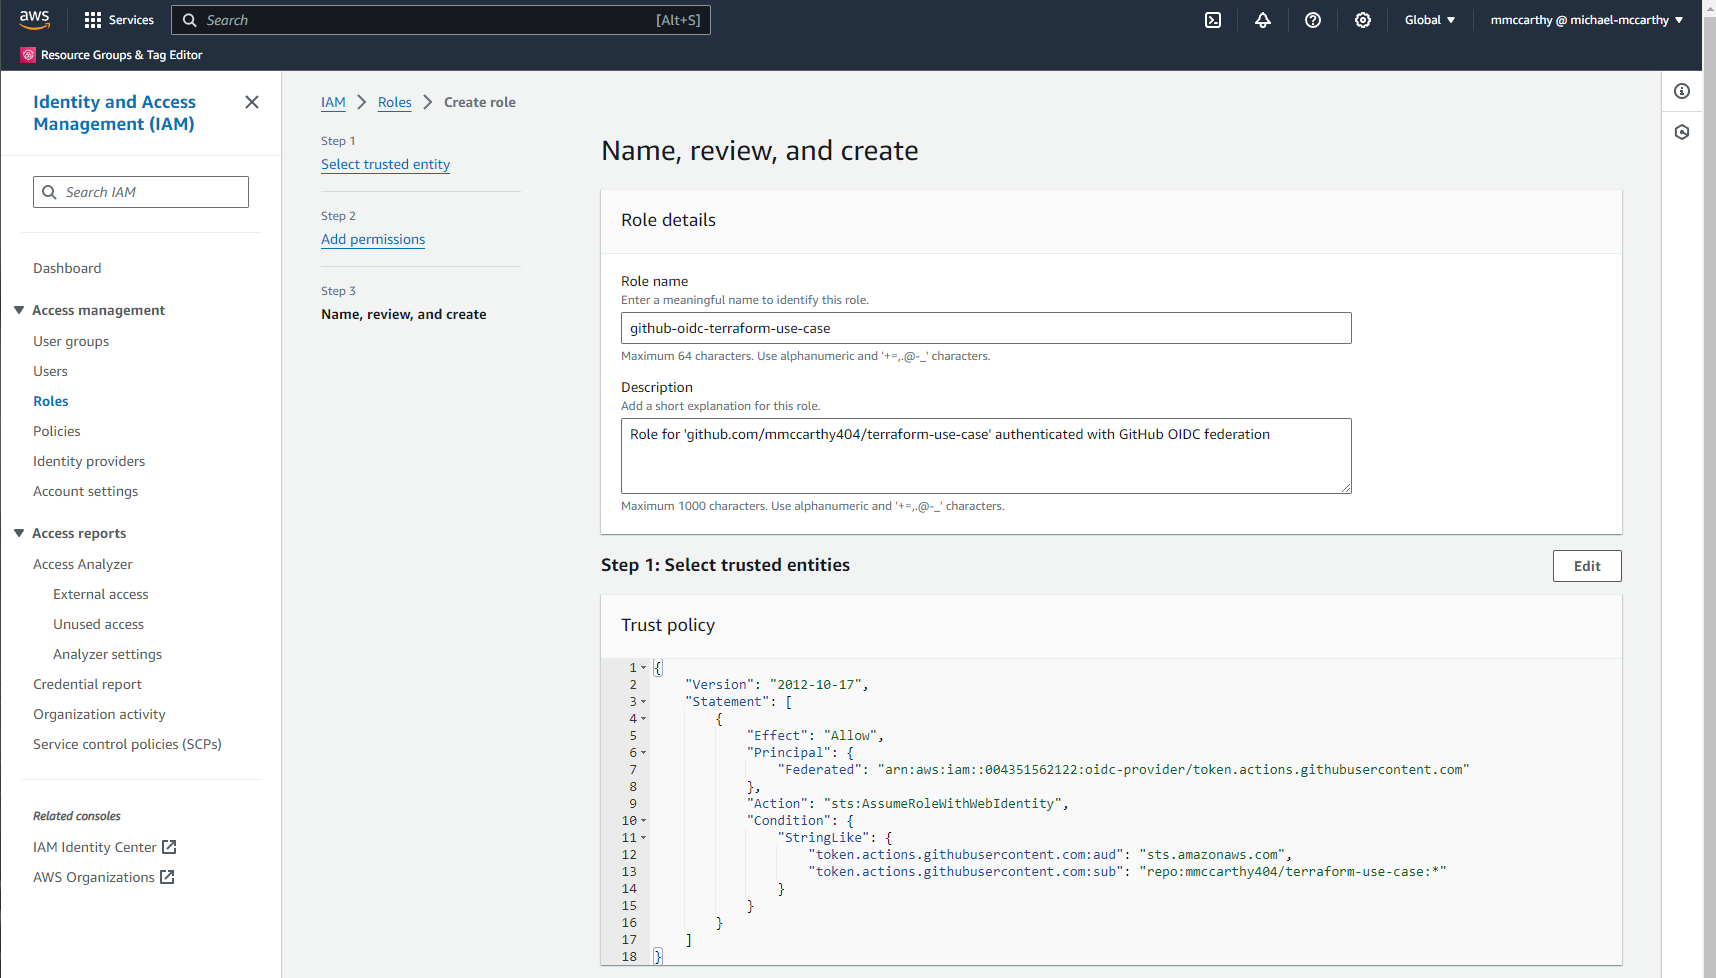The width and height of the screenshot is (1716, 978).
Task: Open the info panel icon on right edge
Action: point(1682,91)
